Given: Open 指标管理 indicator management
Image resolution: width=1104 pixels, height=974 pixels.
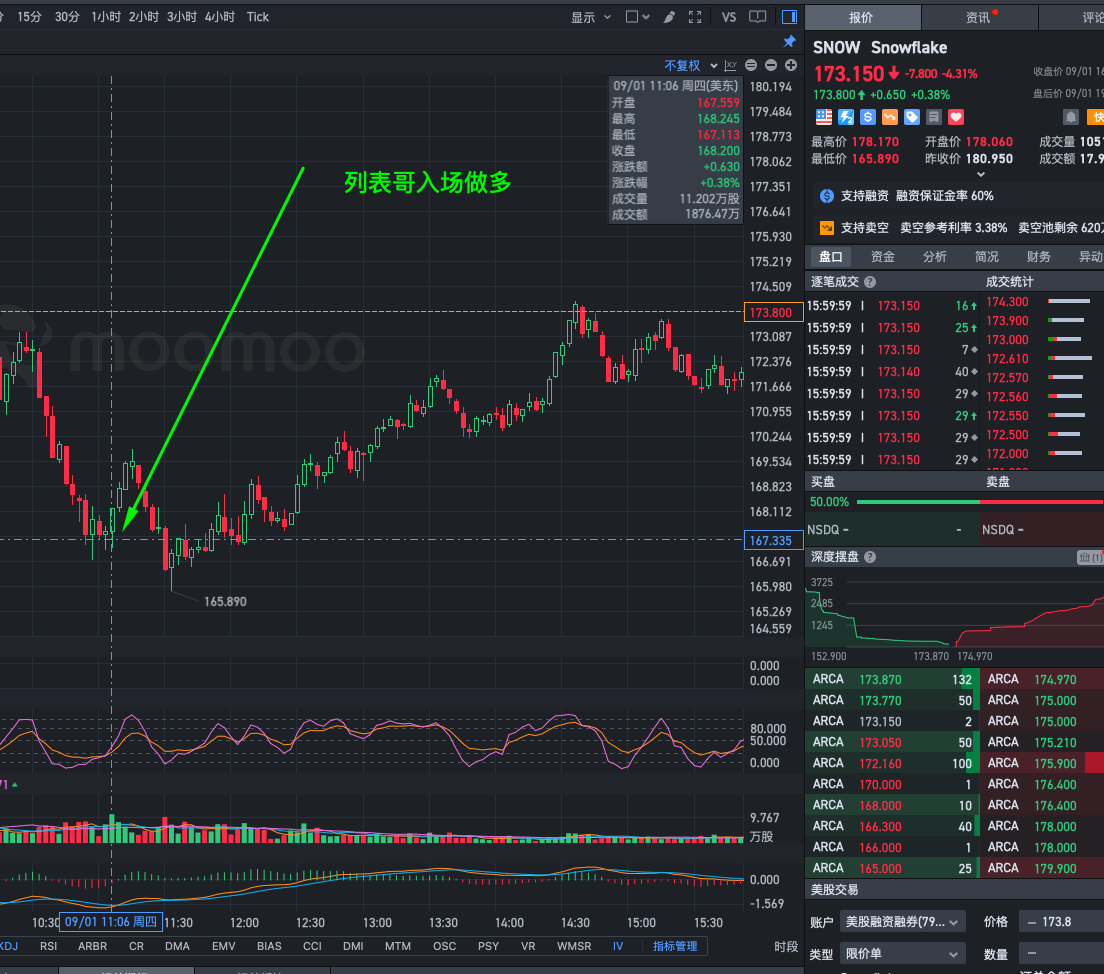Looking at the screenshot, I should [675, 947].
